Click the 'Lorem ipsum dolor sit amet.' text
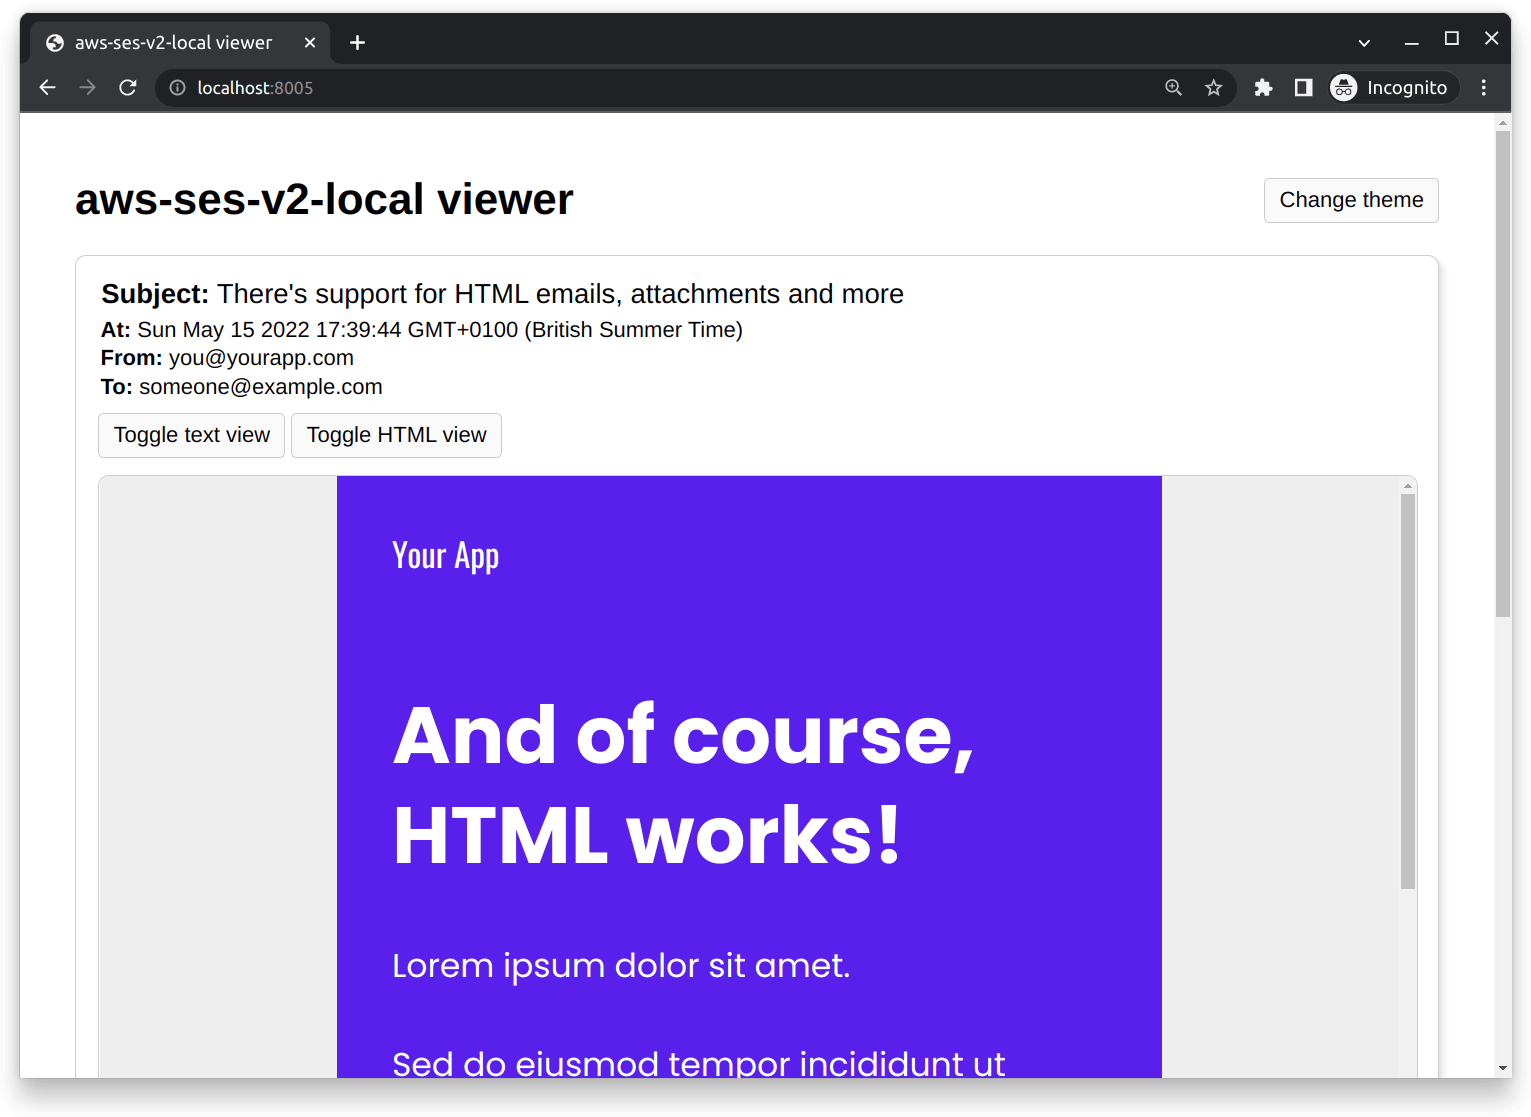Screen dimensions: 1531x1117 tap(621, 966)
